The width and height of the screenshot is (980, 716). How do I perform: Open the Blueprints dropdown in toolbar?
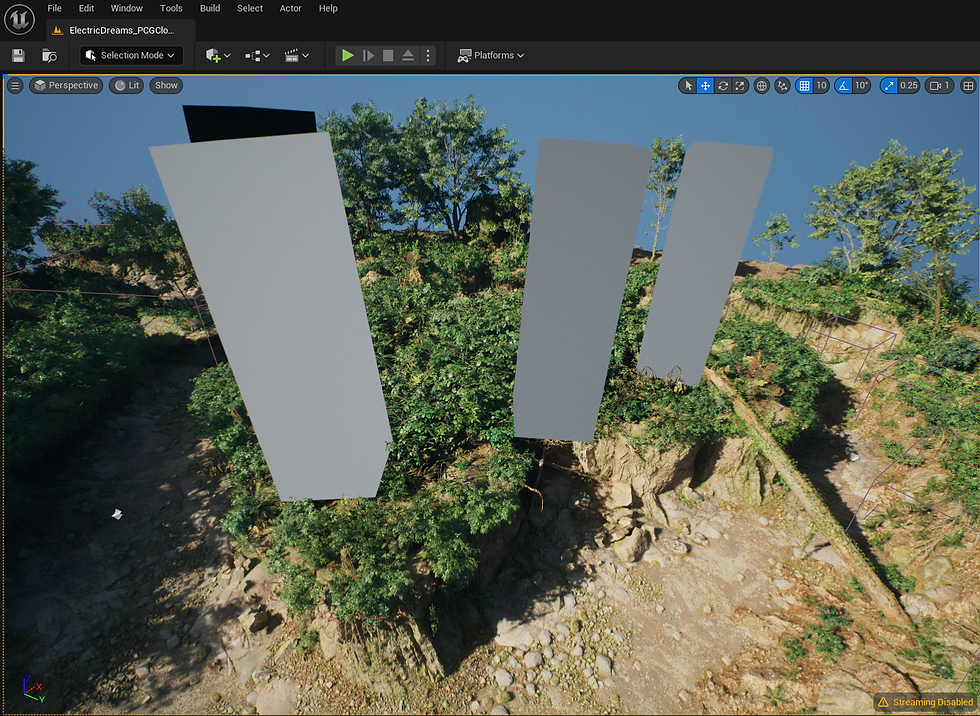click(257, 56)
